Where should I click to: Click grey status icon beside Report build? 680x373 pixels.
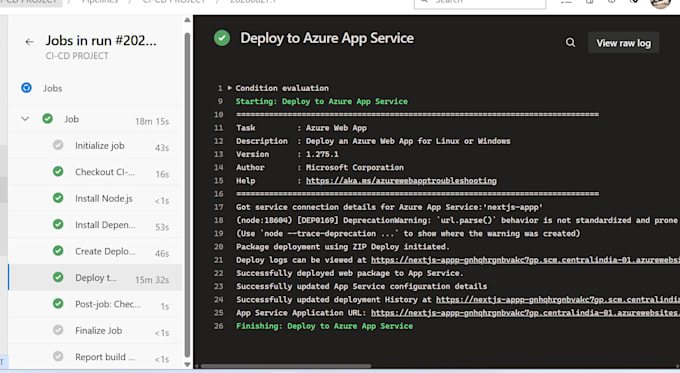tap(58, 357)
